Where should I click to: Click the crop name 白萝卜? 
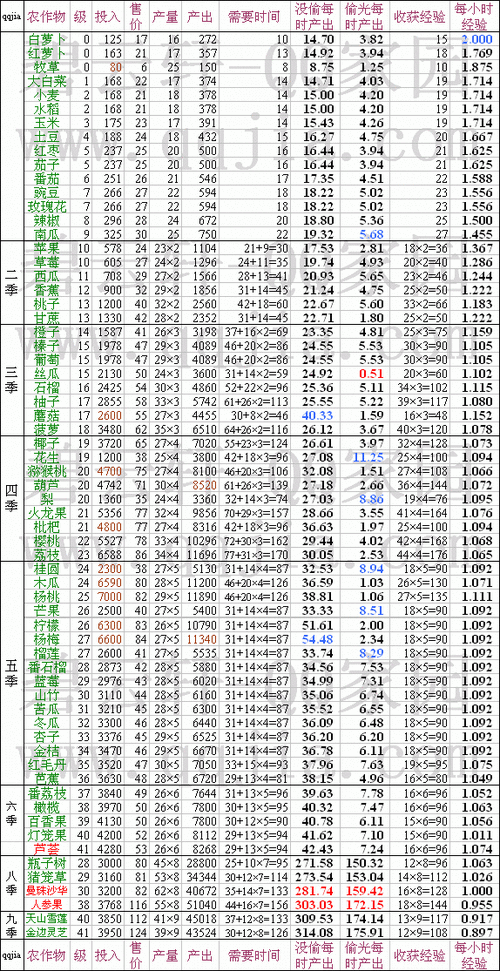47,39
